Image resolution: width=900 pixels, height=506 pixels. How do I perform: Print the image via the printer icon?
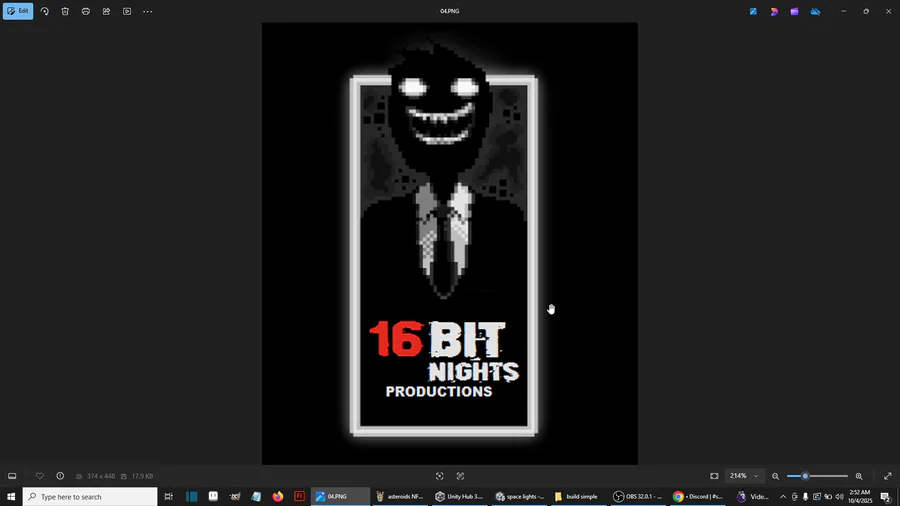[86, 11]
